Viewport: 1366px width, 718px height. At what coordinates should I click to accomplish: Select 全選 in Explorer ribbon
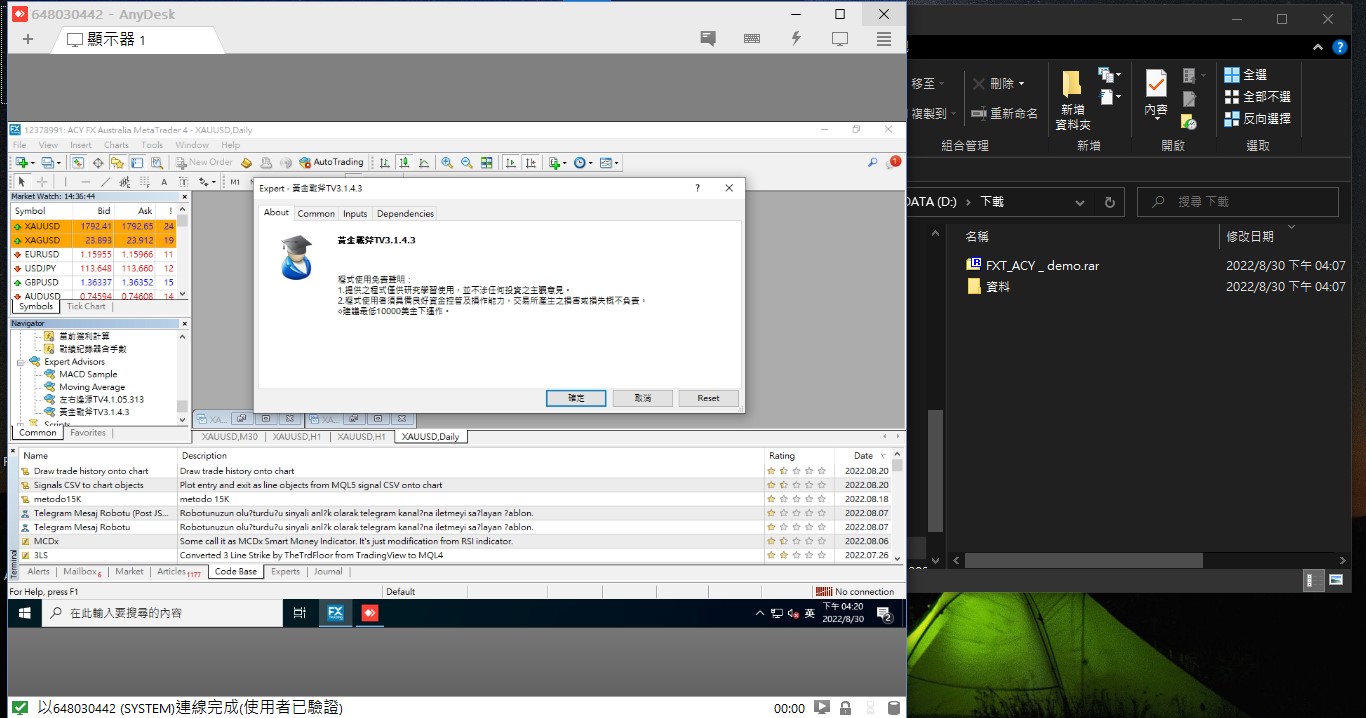point(1245,75)
